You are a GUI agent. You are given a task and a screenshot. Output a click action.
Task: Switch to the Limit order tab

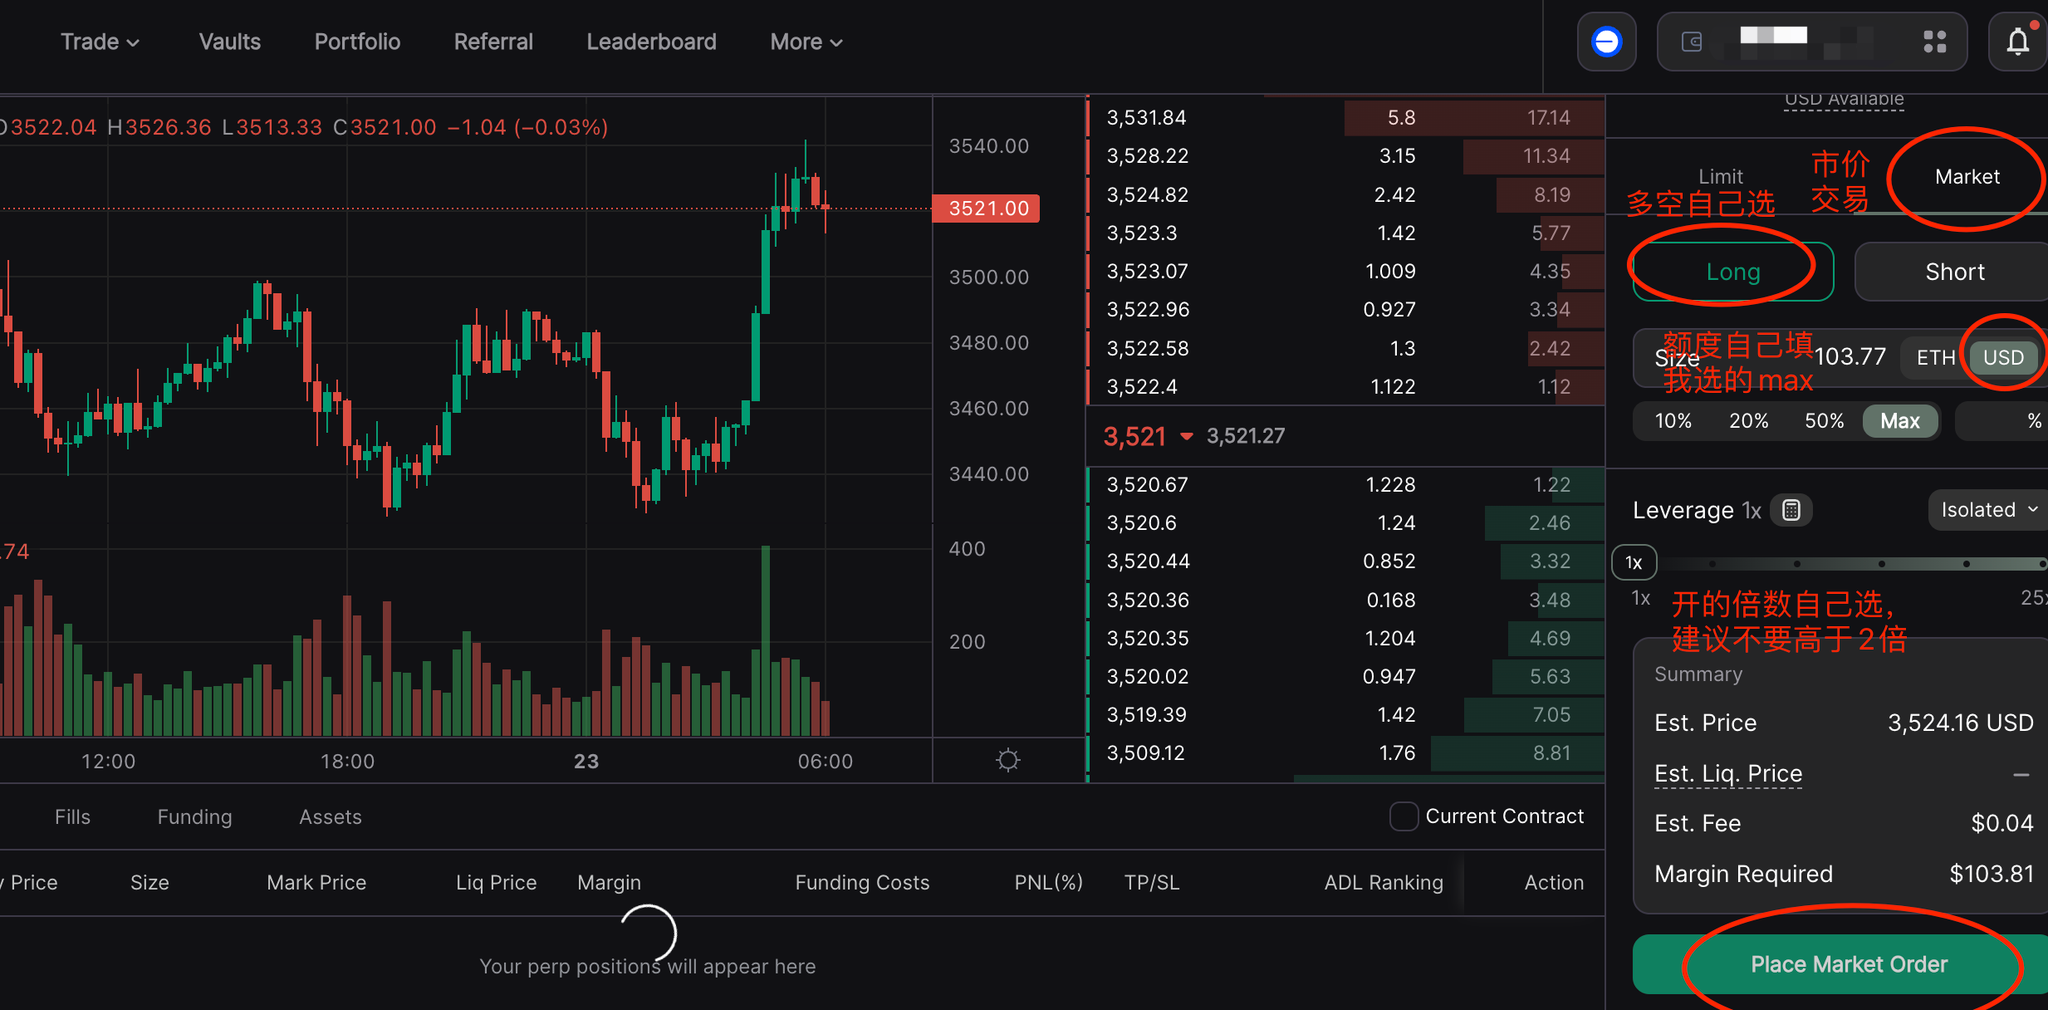tap(1720, 177)
